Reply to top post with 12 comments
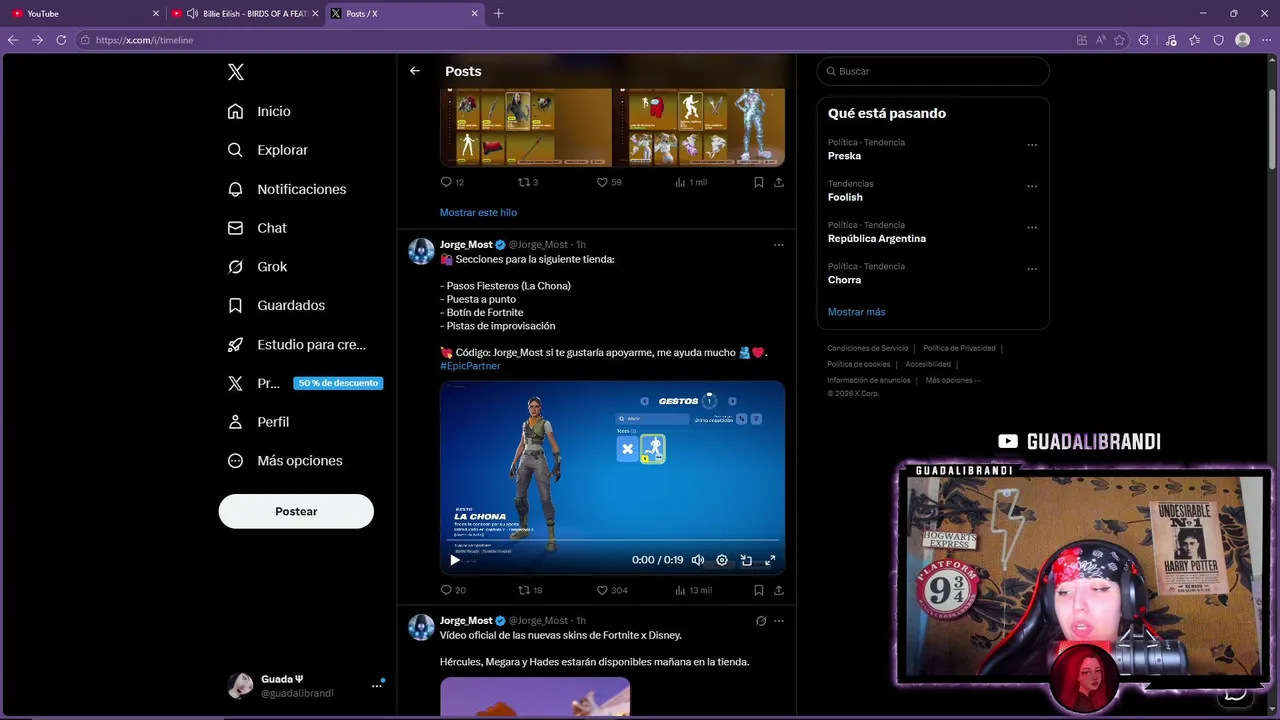1280x720 pixels. [x=452, y=182]
